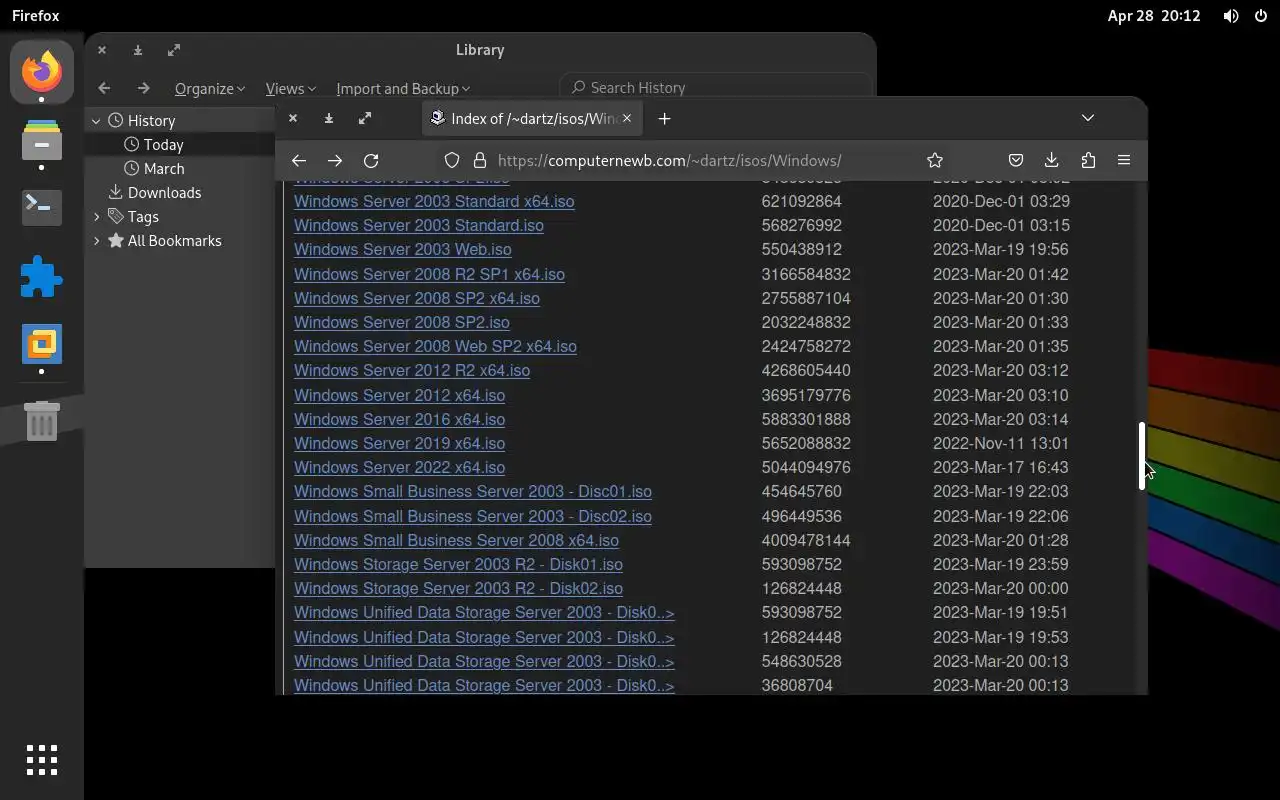Download Windows Server 2003 Web.iso

coord(403,249)
